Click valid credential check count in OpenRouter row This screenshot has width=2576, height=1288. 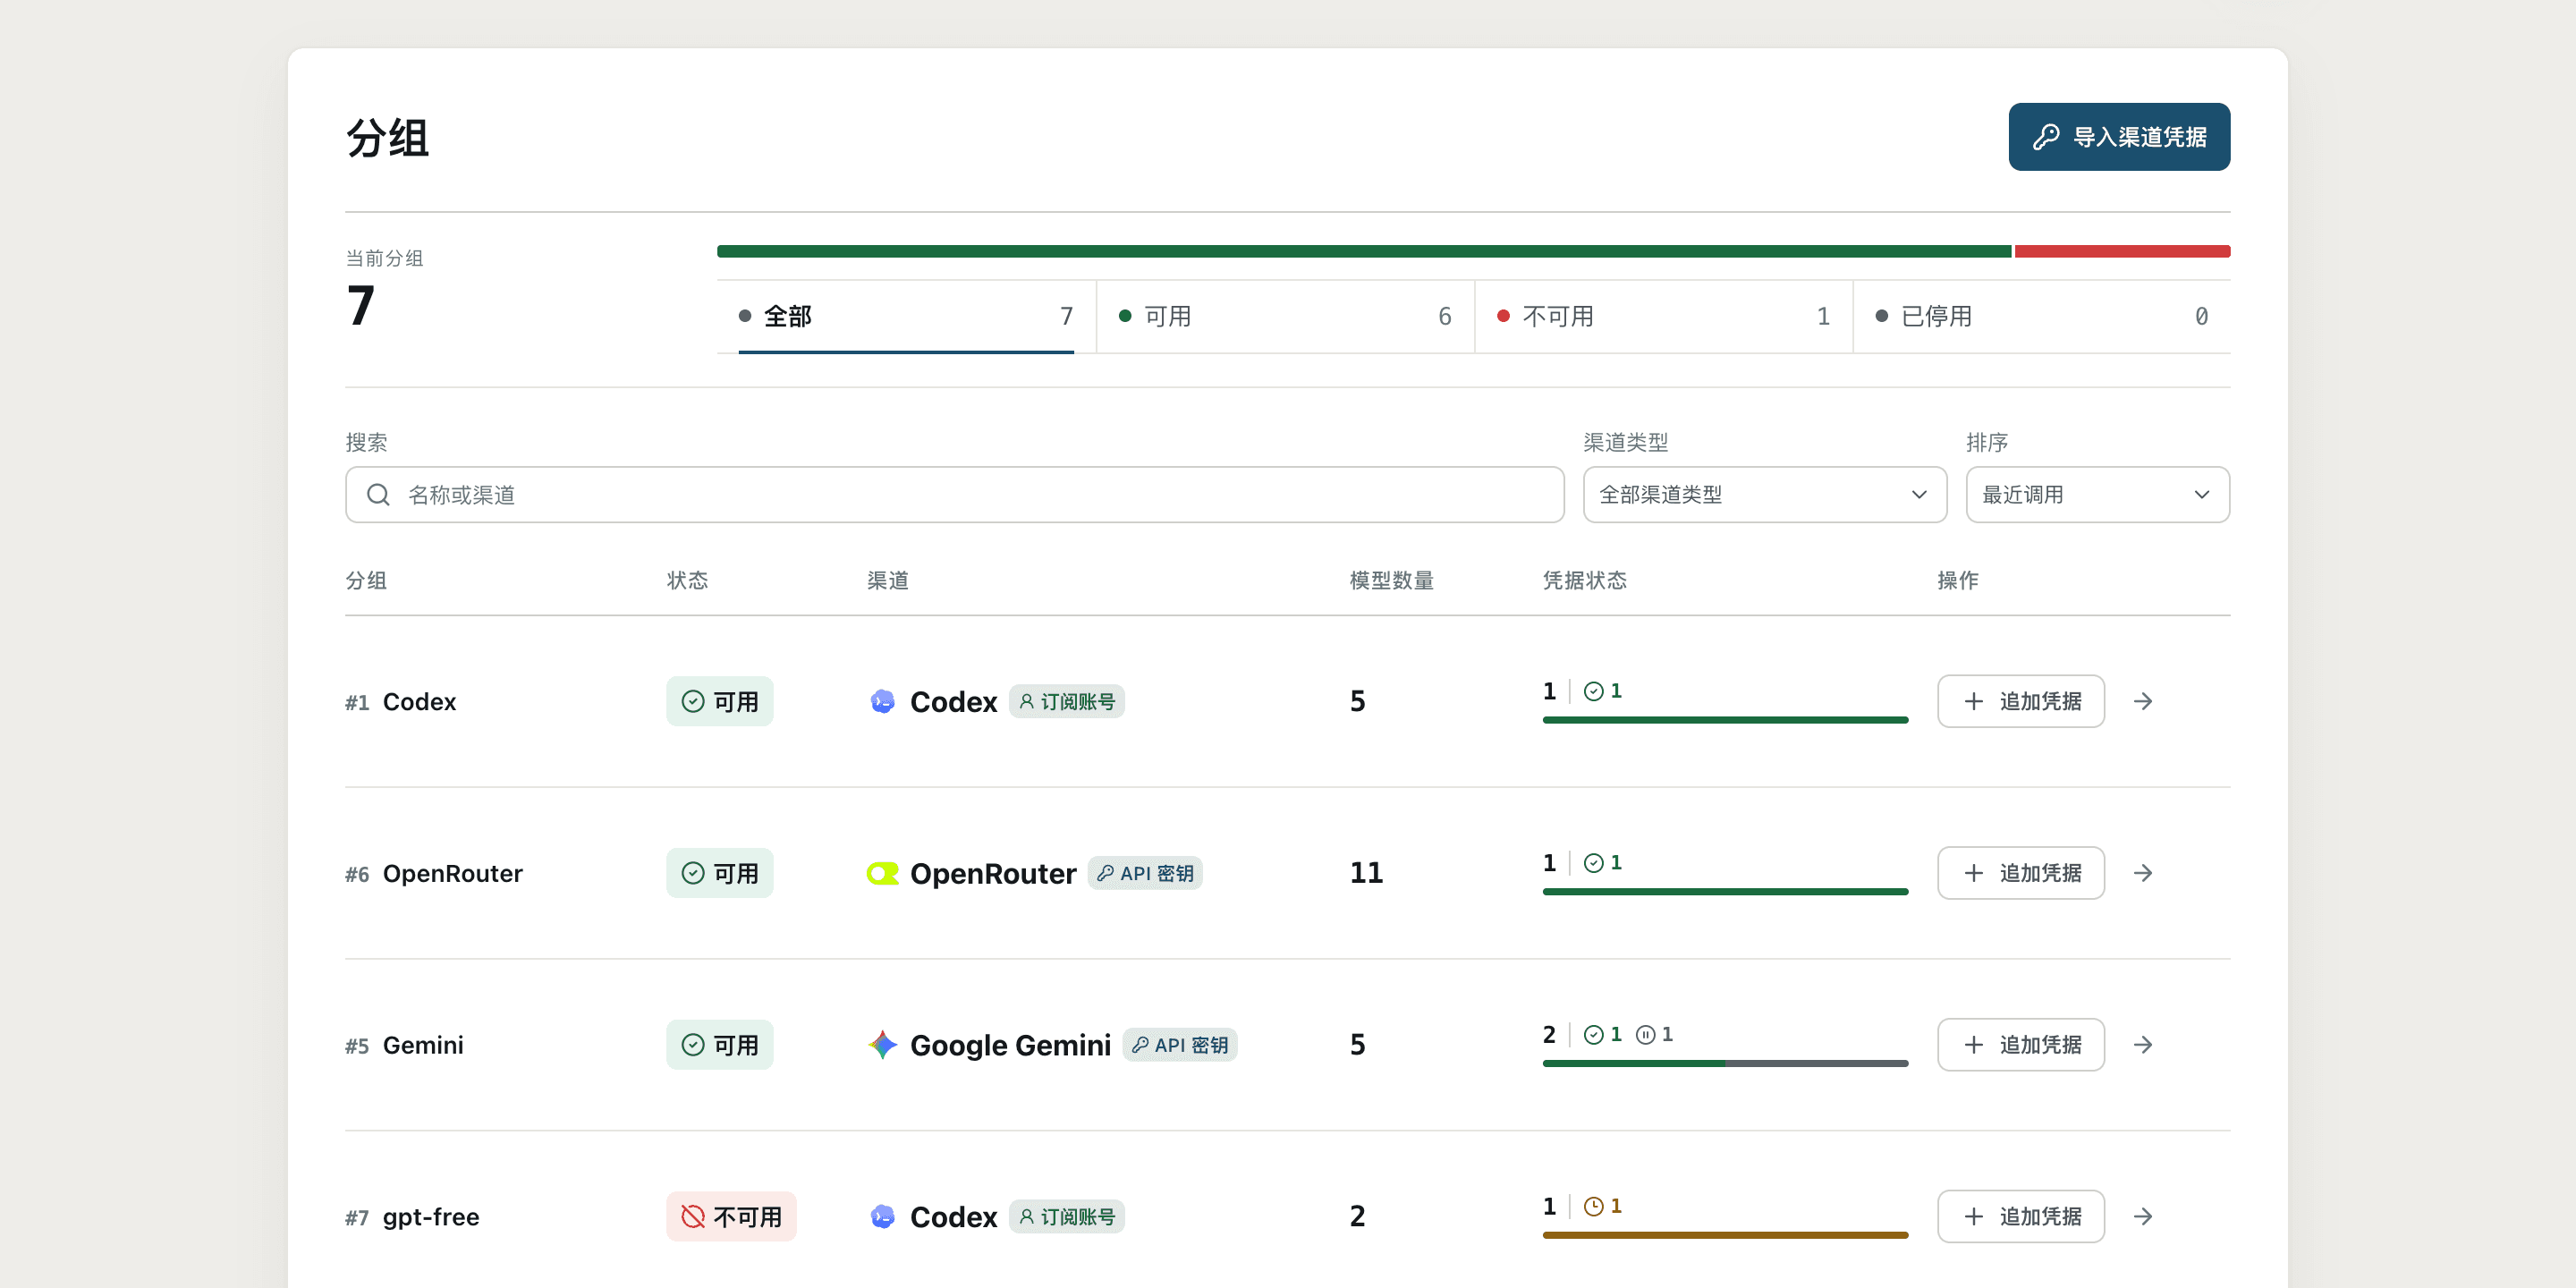1603,863
